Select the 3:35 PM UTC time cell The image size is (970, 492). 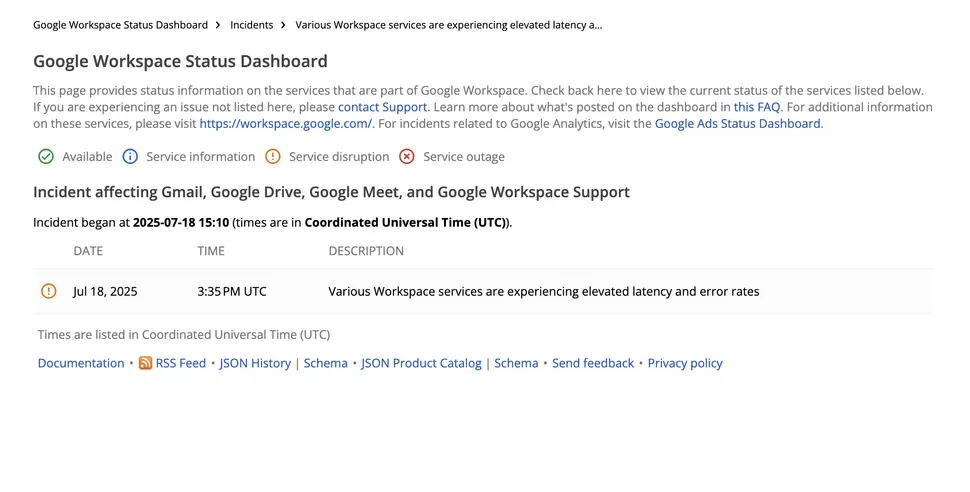pyautogui.click(x=232, y=291)
